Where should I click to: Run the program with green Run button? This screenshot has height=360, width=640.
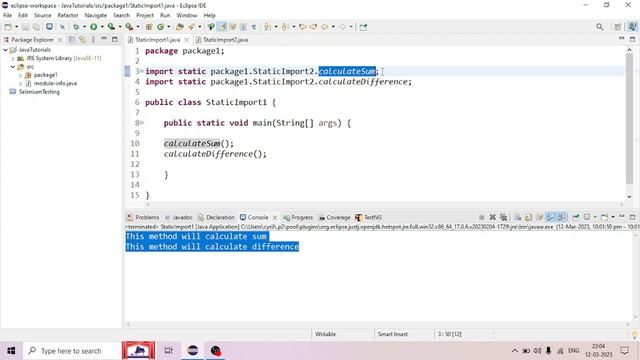(93, 27)
